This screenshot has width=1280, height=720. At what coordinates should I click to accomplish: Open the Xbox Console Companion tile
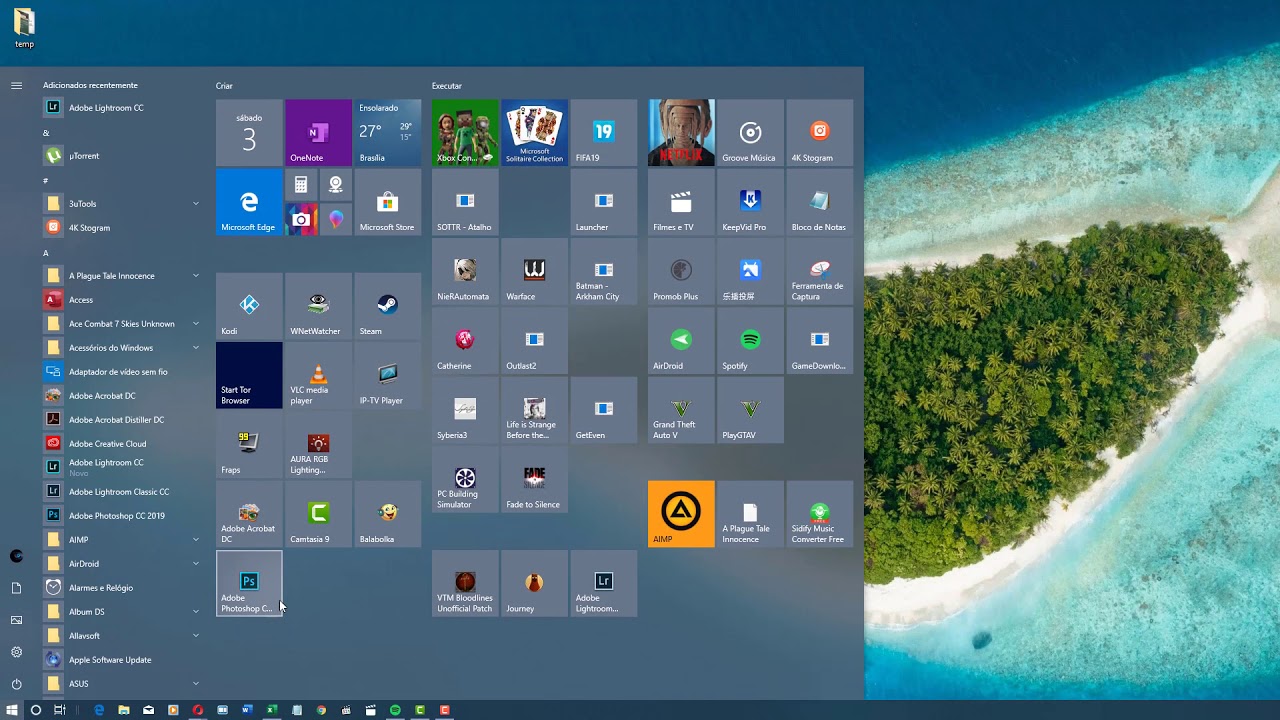point(465,132)
